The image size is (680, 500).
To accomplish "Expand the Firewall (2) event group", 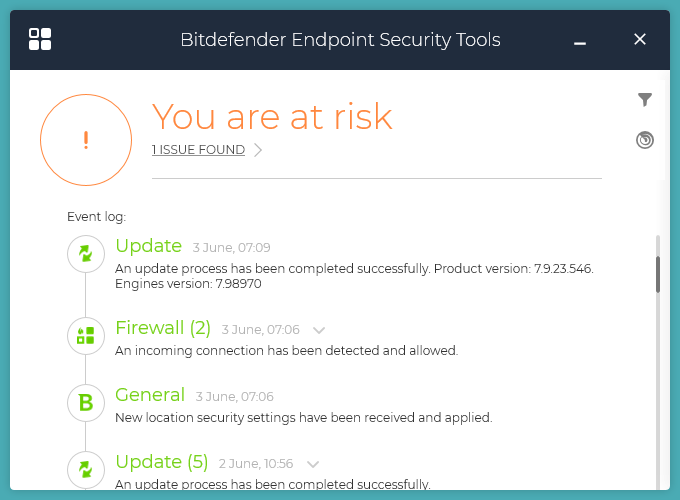I will [x=319, y=329].
